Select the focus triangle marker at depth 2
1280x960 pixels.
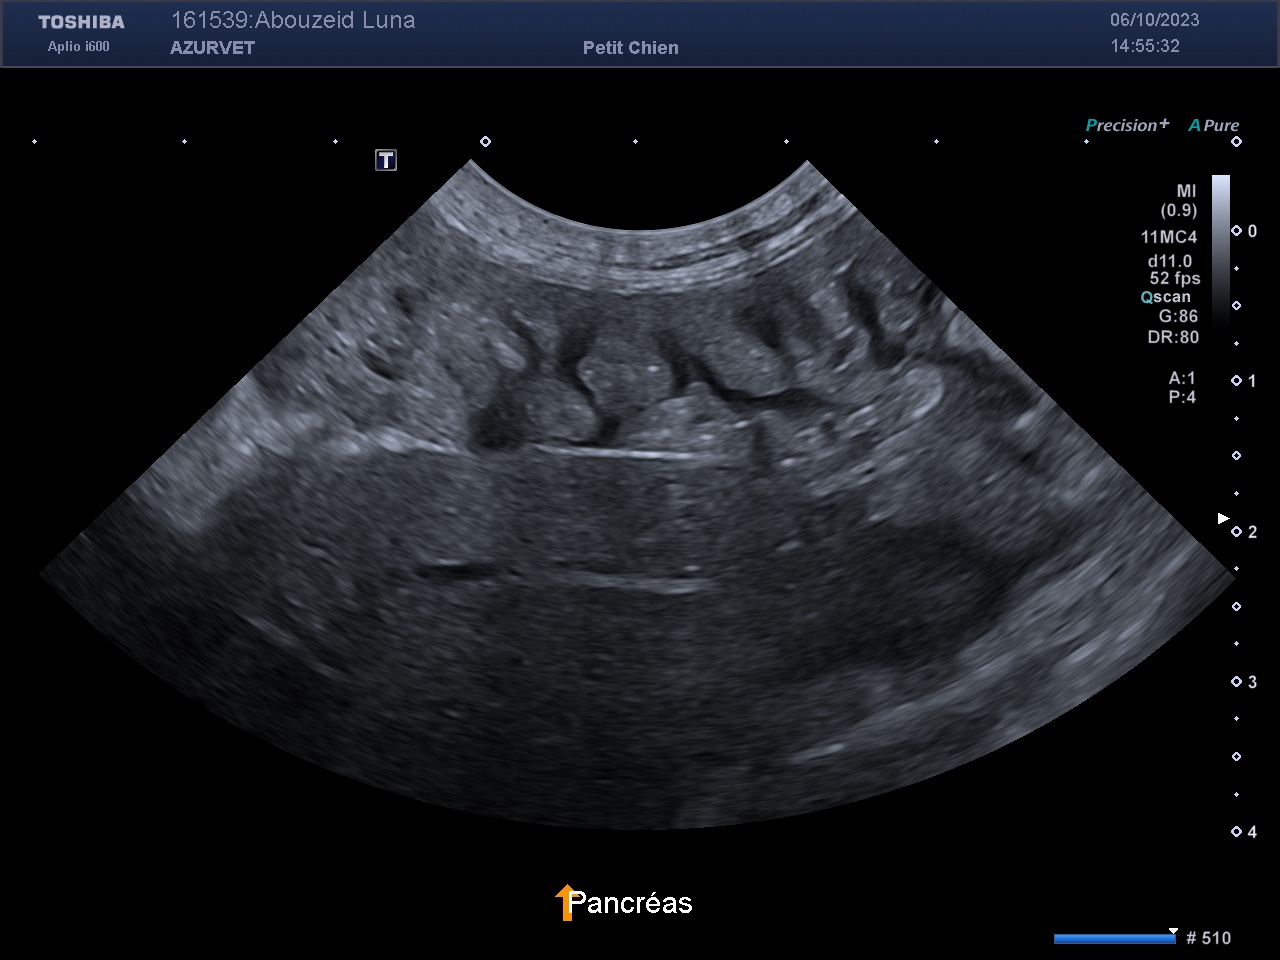1222,518
